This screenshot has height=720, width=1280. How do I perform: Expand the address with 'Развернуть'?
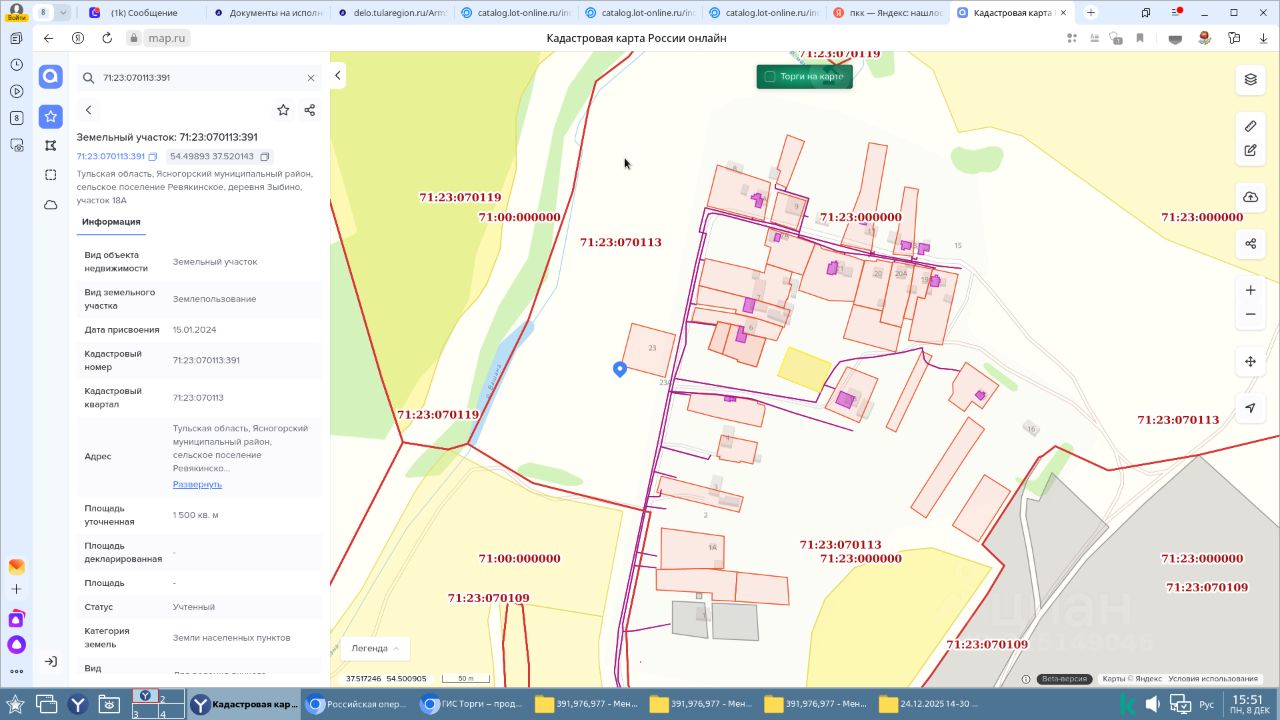coord(197,484)
